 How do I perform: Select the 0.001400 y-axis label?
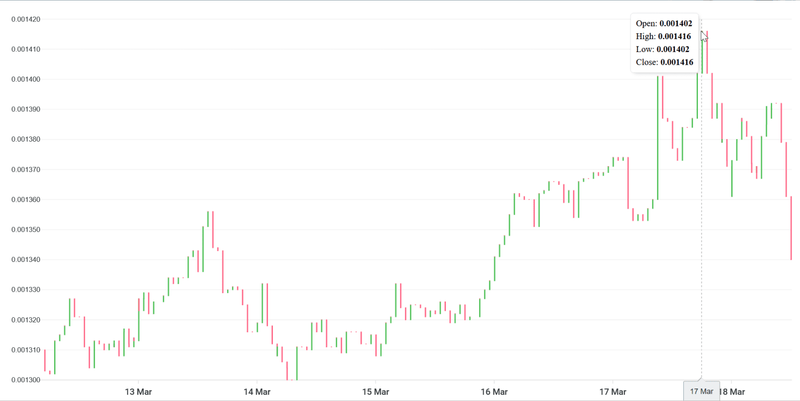(21, 79)
